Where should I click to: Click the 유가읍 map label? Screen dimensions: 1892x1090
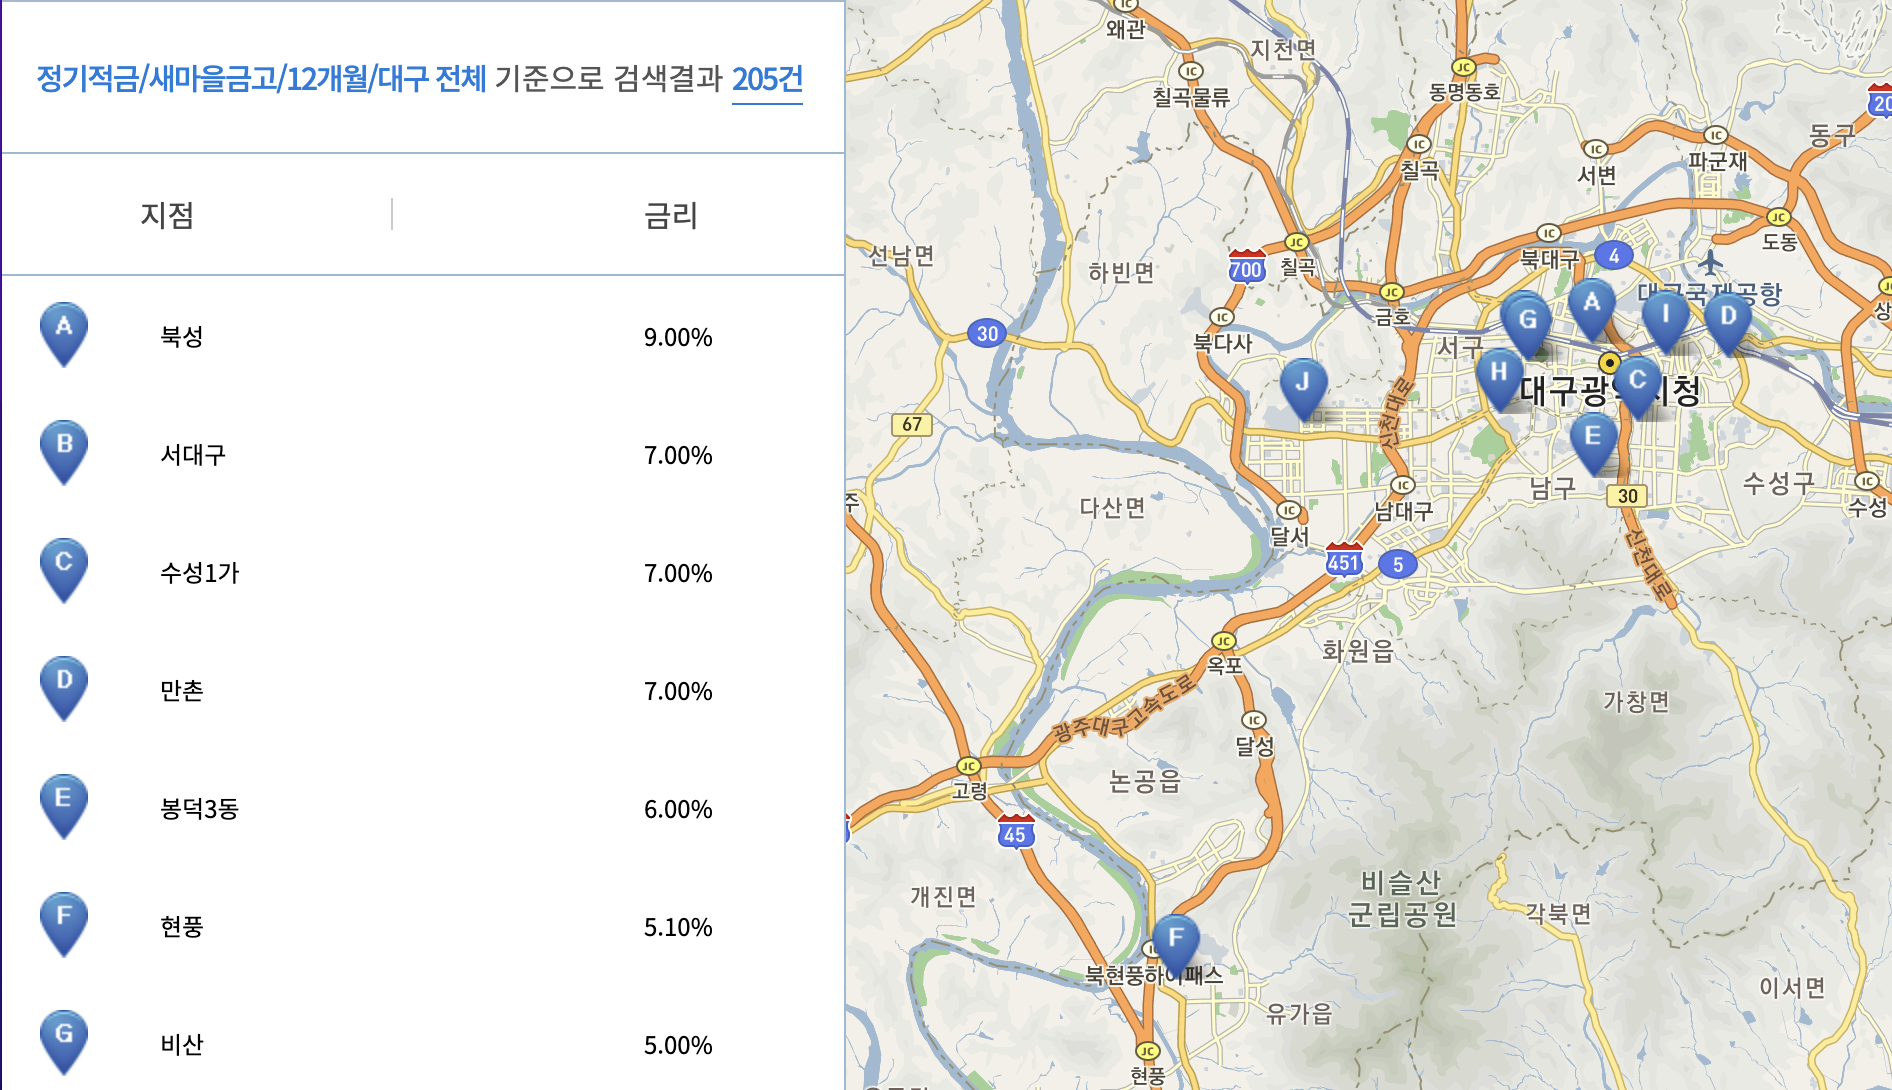click(1300, 1014)
